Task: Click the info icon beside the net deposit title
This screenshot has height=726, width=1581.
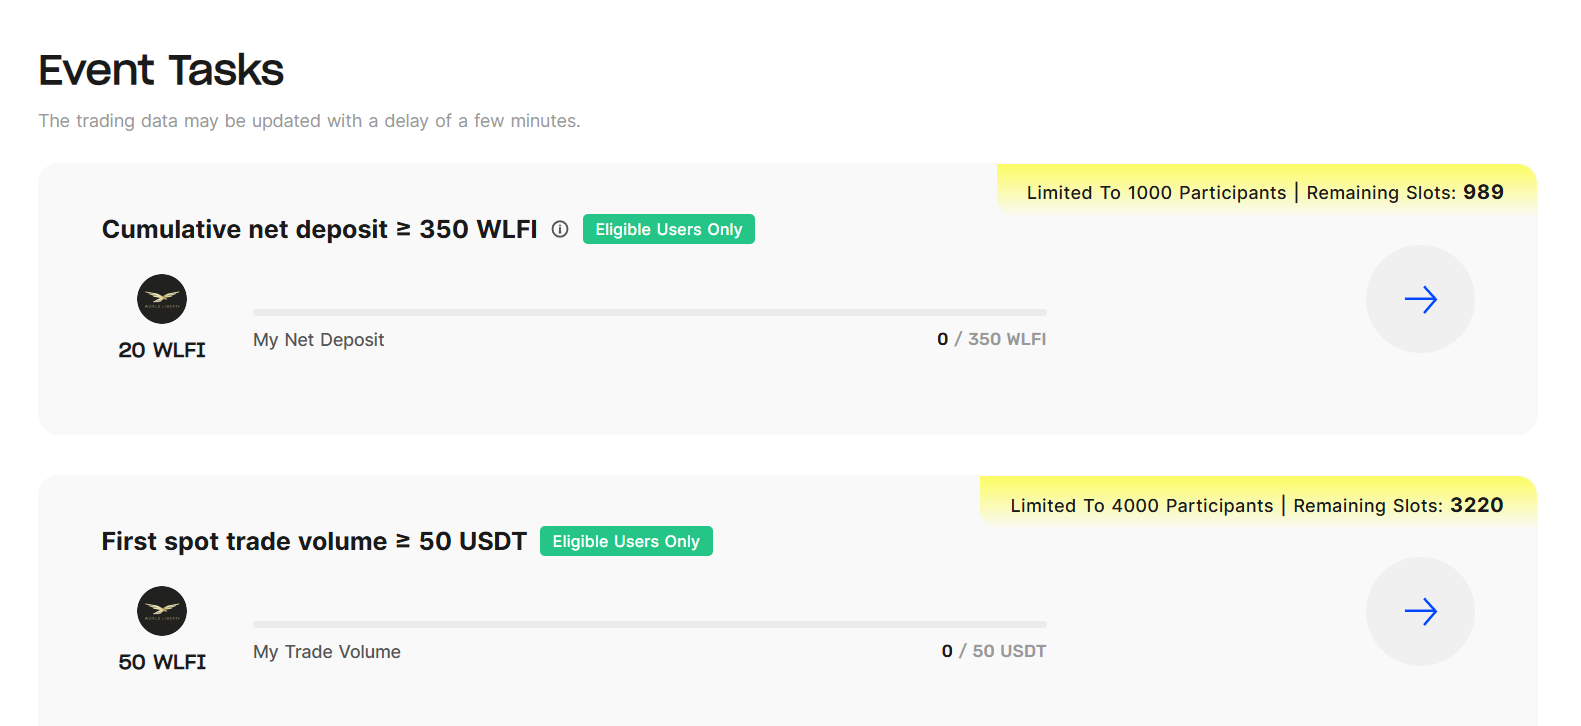Action: (560, 229)
